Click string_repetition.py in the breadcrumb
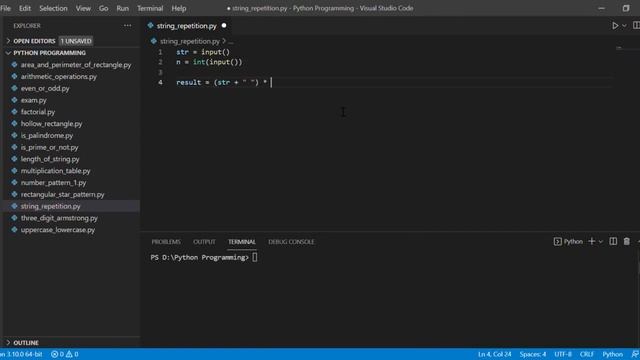 (x=190, y=41)
